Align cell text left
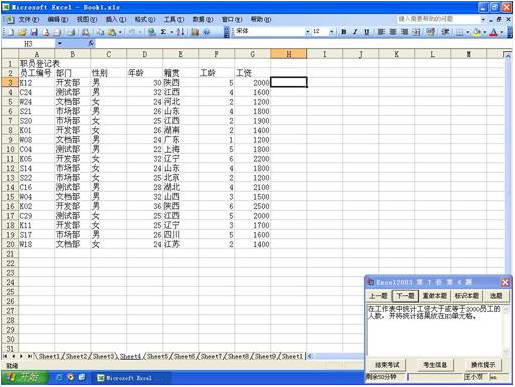Screen dimensions: 515x387 tap(381, 32)
